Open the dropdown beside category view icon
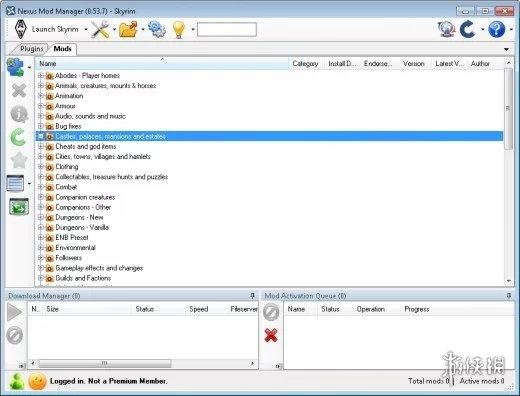 (29, 184)
